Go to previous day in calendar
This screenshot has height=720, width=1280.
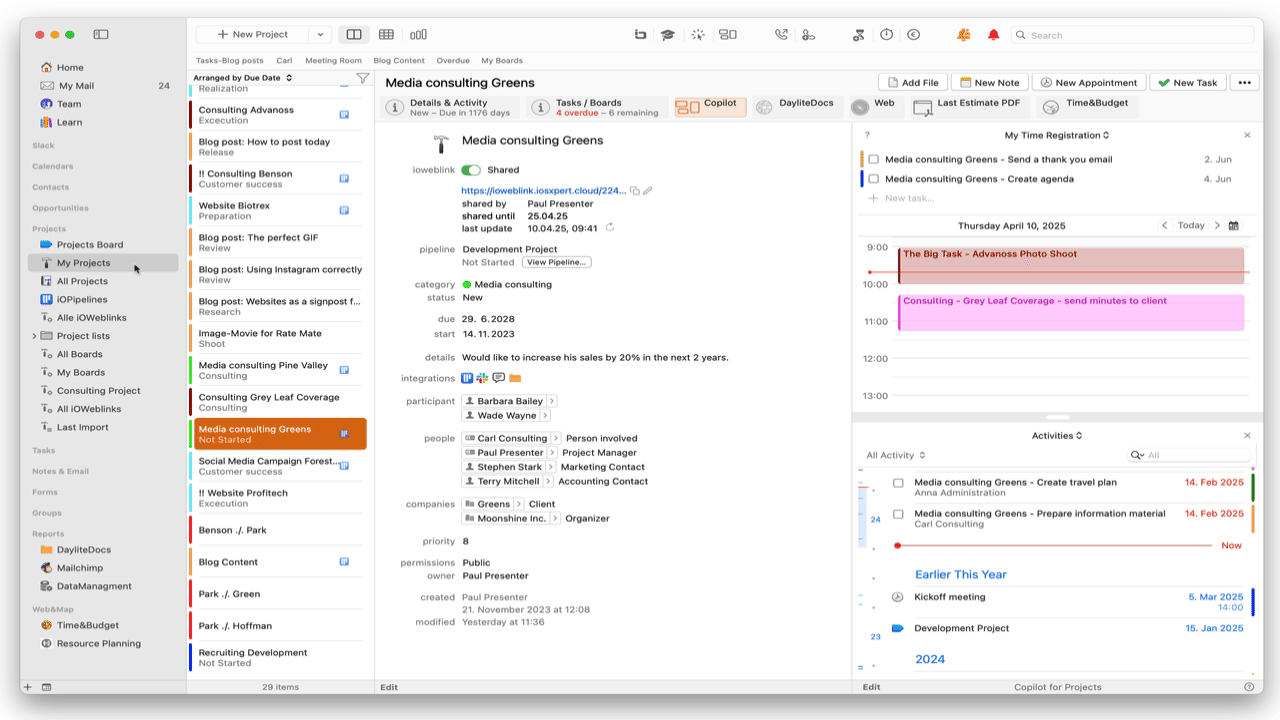pos(1164,226)
